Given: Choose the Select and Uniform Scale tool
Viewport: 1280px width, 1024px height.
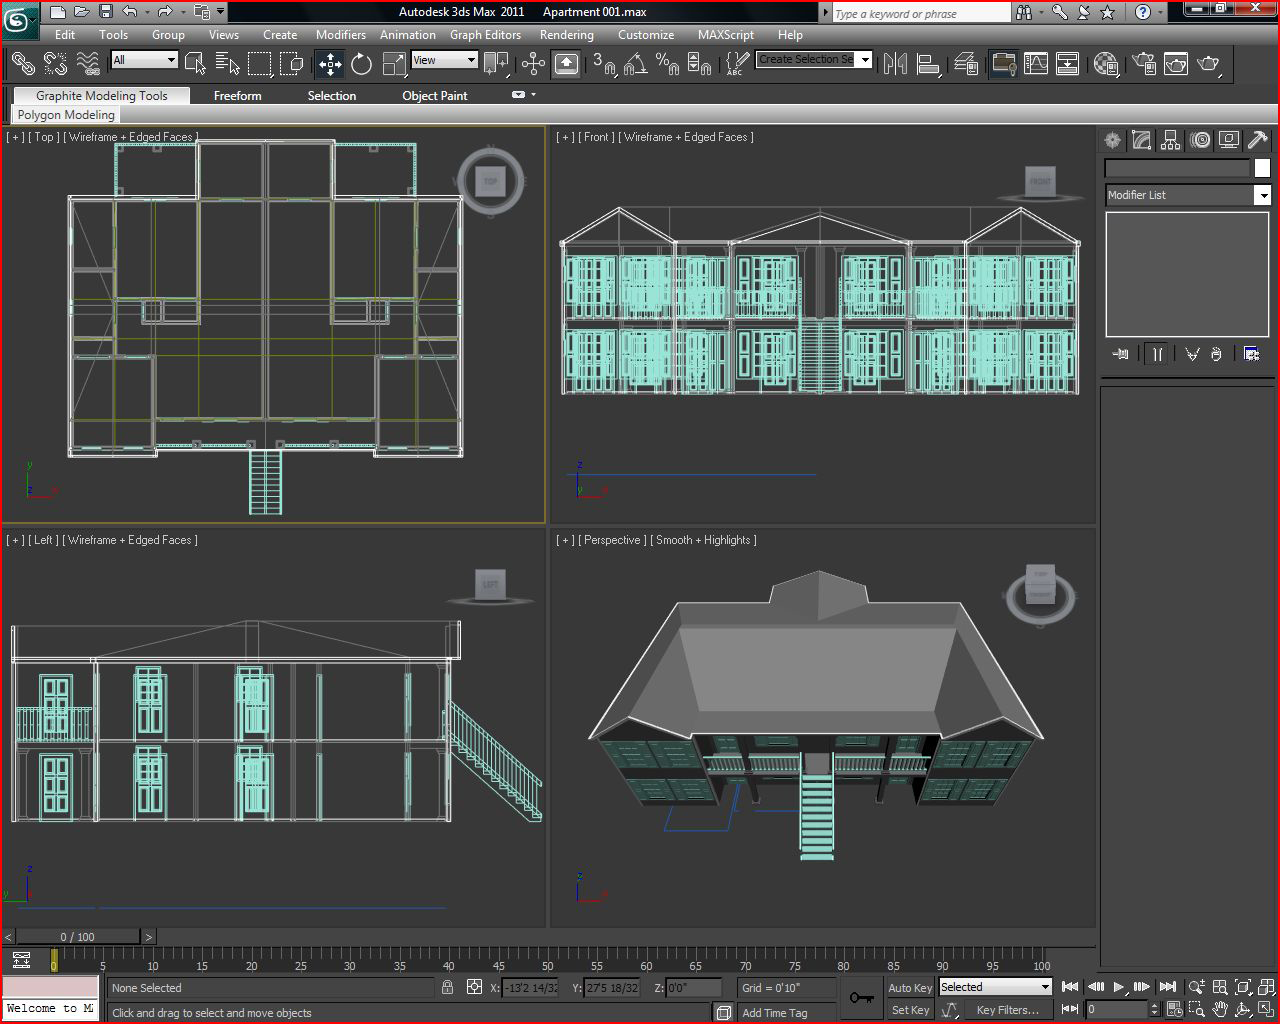Looking at the screenshot, I should (393, 64).
